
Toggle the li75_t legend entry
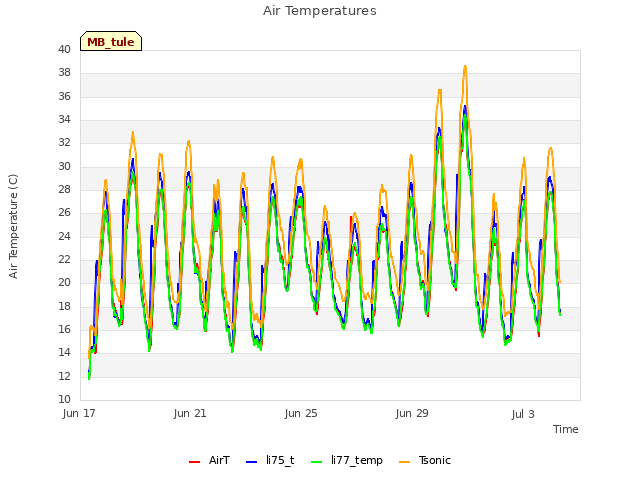coord(270,460)
